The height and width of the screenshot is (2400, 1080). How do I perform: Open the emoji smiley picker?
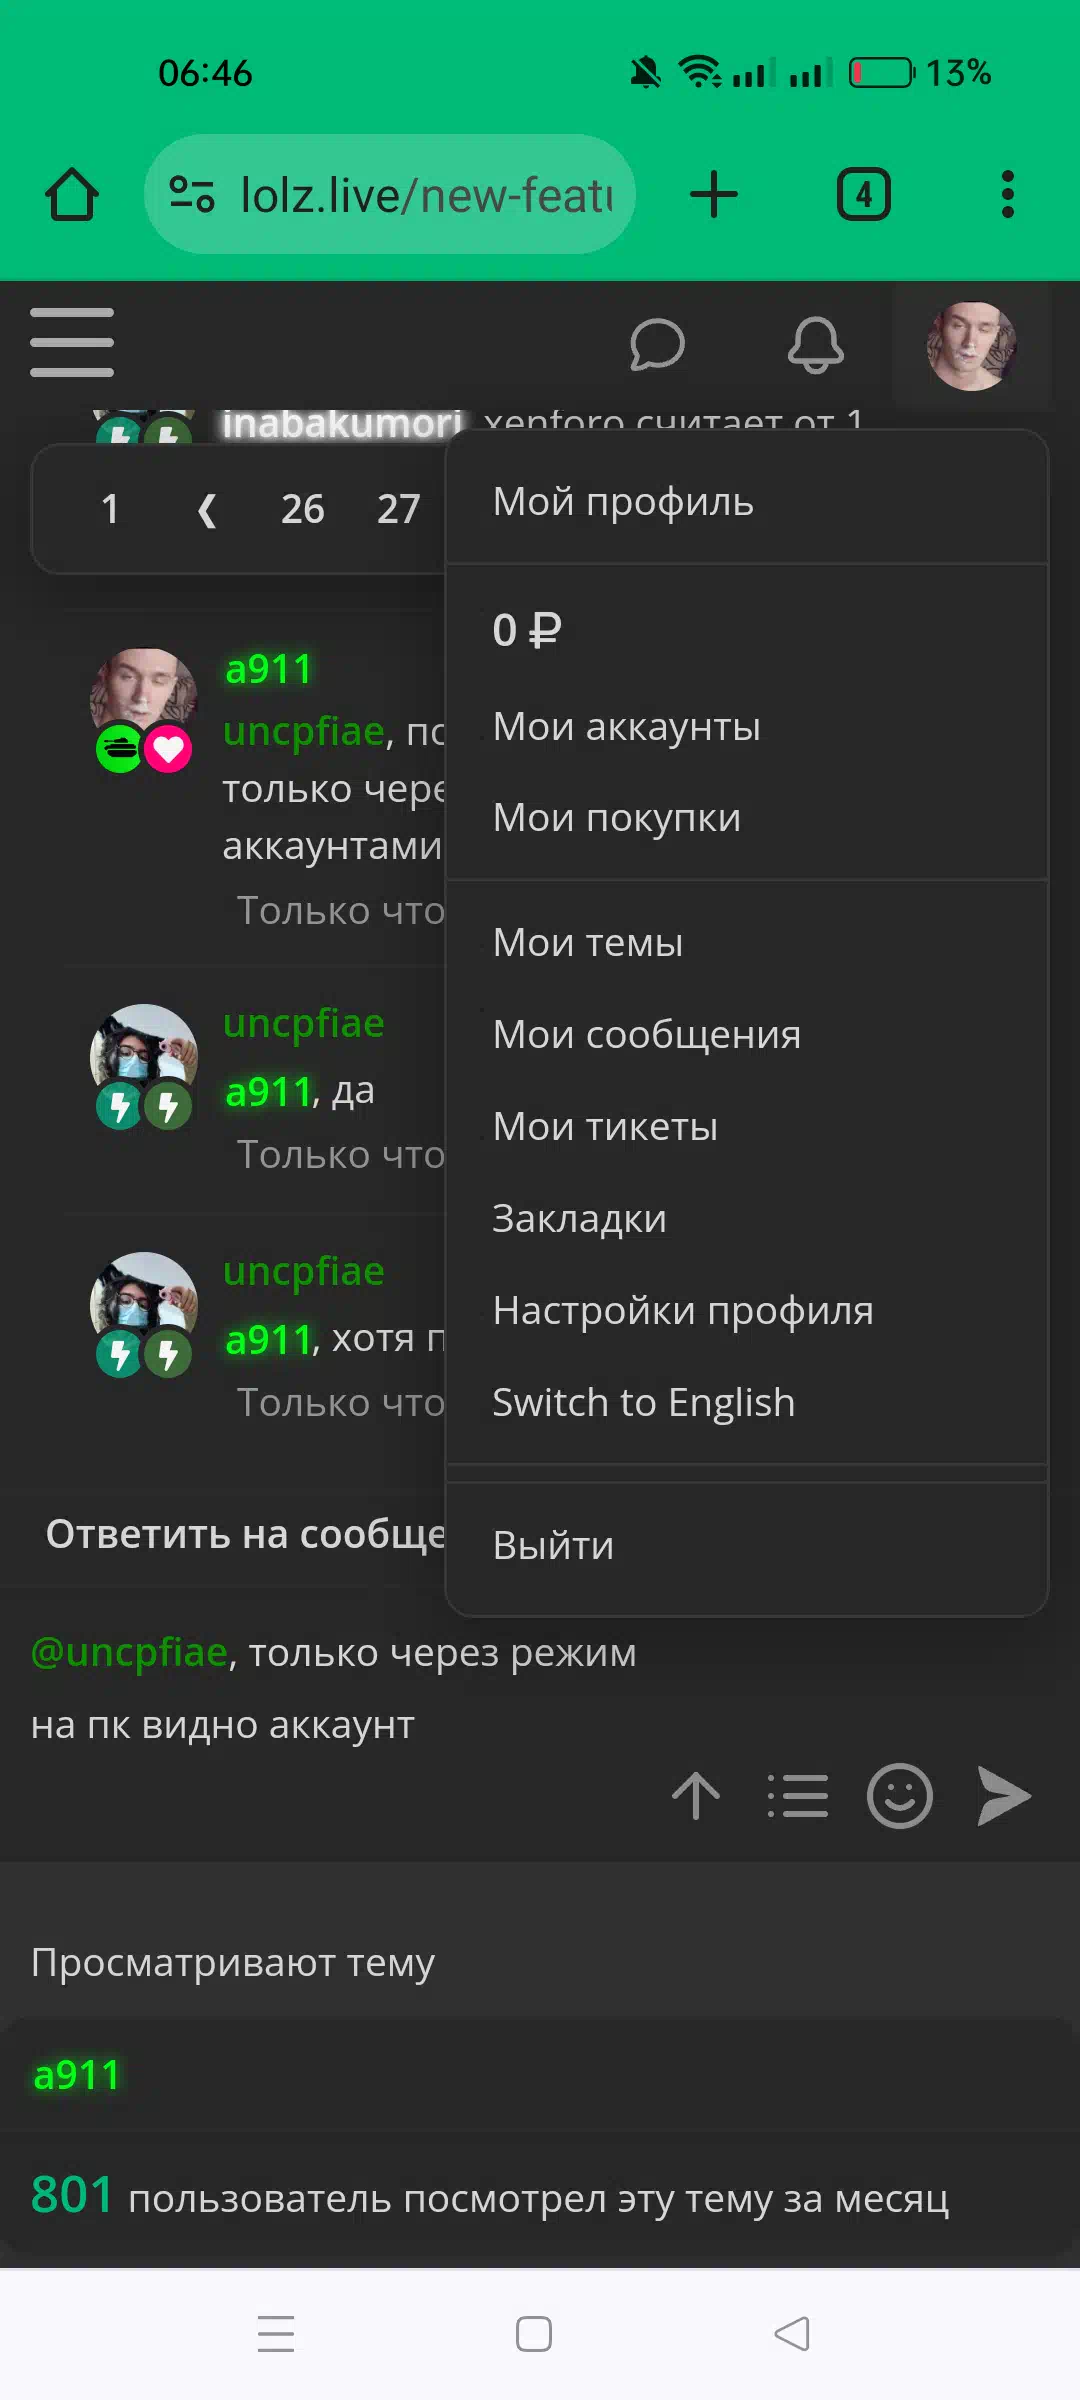(x=900, y=1796)
